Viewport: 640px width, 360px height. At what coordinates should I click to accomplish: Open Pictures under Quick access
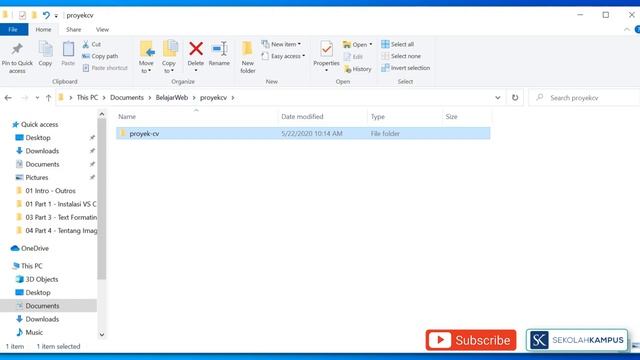tap(37, 178)
